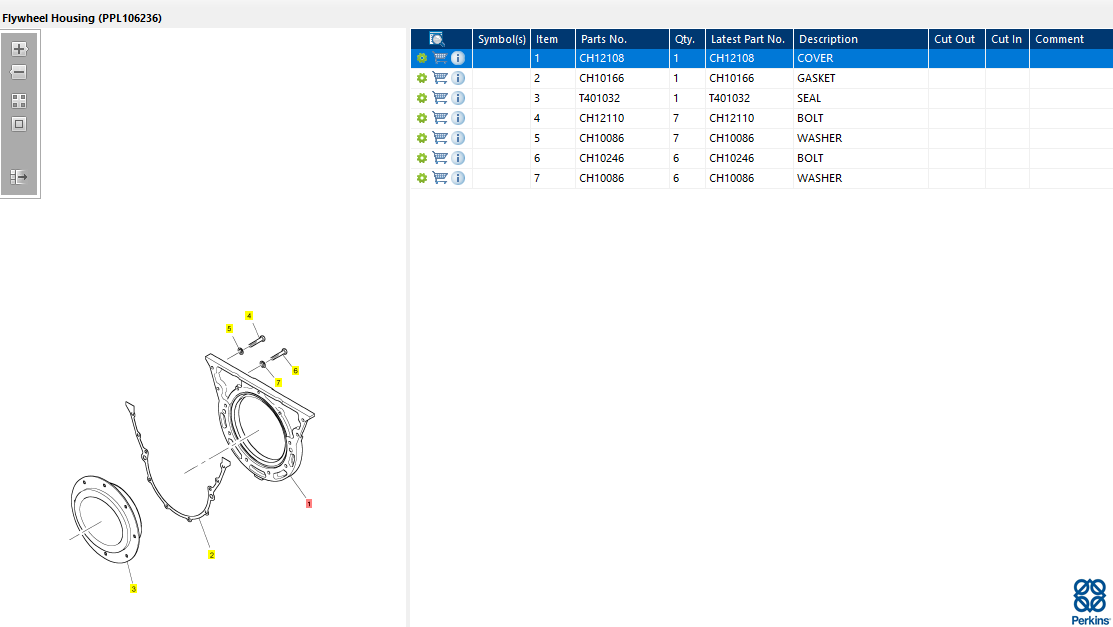Screen dimensions: 1113x627
Task: Select callout 2 on the diagram
Action: click(212, 555)
